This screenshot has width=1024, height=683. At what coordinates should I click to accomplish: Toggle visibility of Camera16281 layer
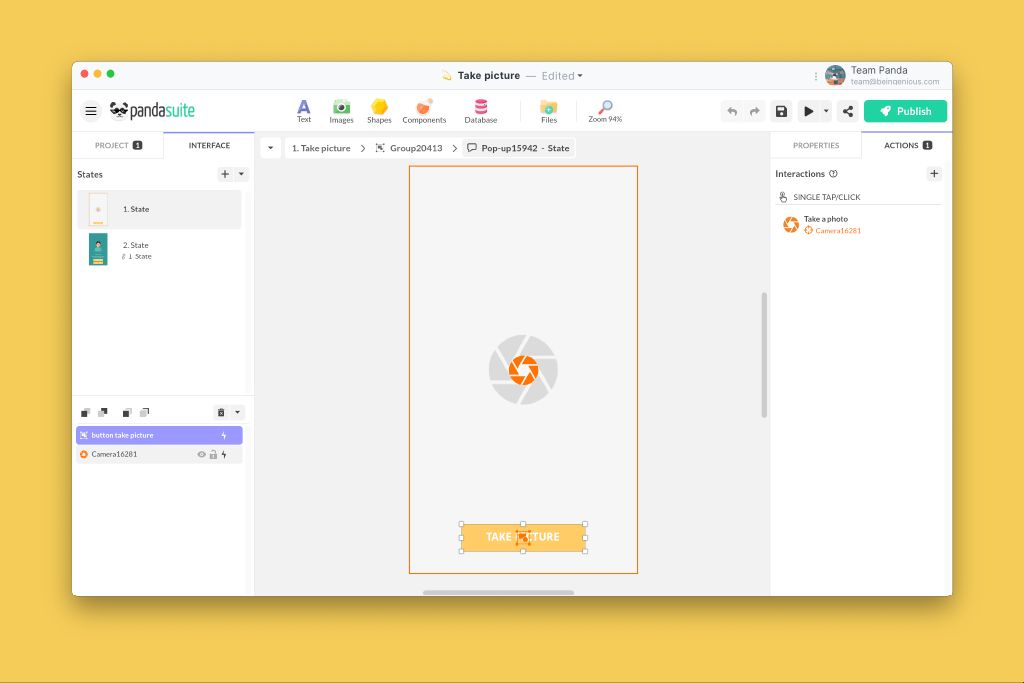pos(201,454)
